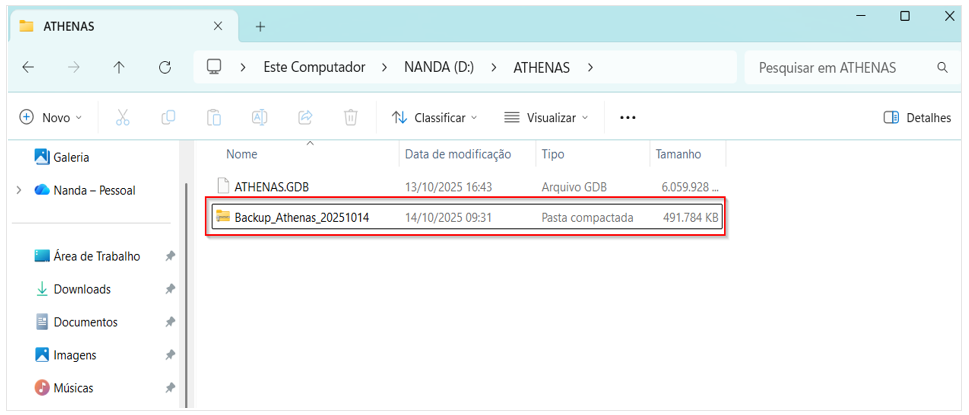Open the Classificar sort dropdown
This screenshot has height=415, width=969.
click(434, 118)
